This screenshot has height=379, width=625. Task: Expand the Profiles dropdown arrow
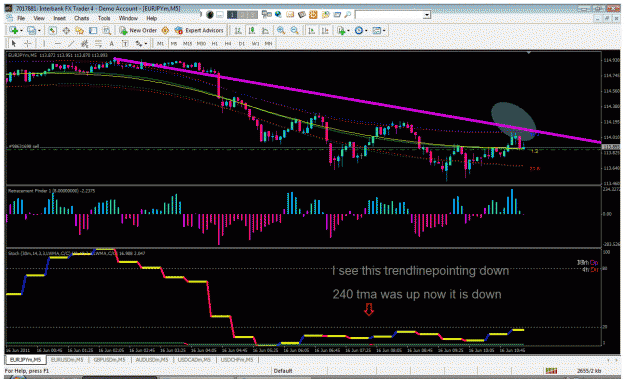(x=39, y=31)
